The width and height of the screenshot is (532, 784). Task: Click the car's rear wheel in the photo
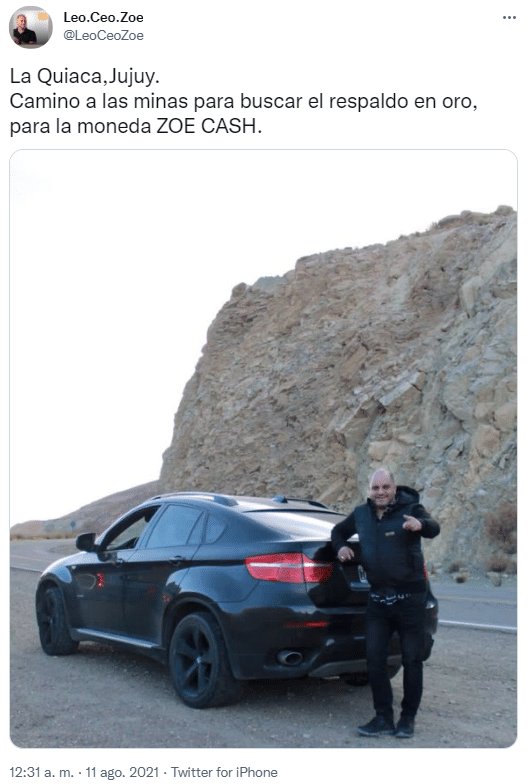coord(201,660)
